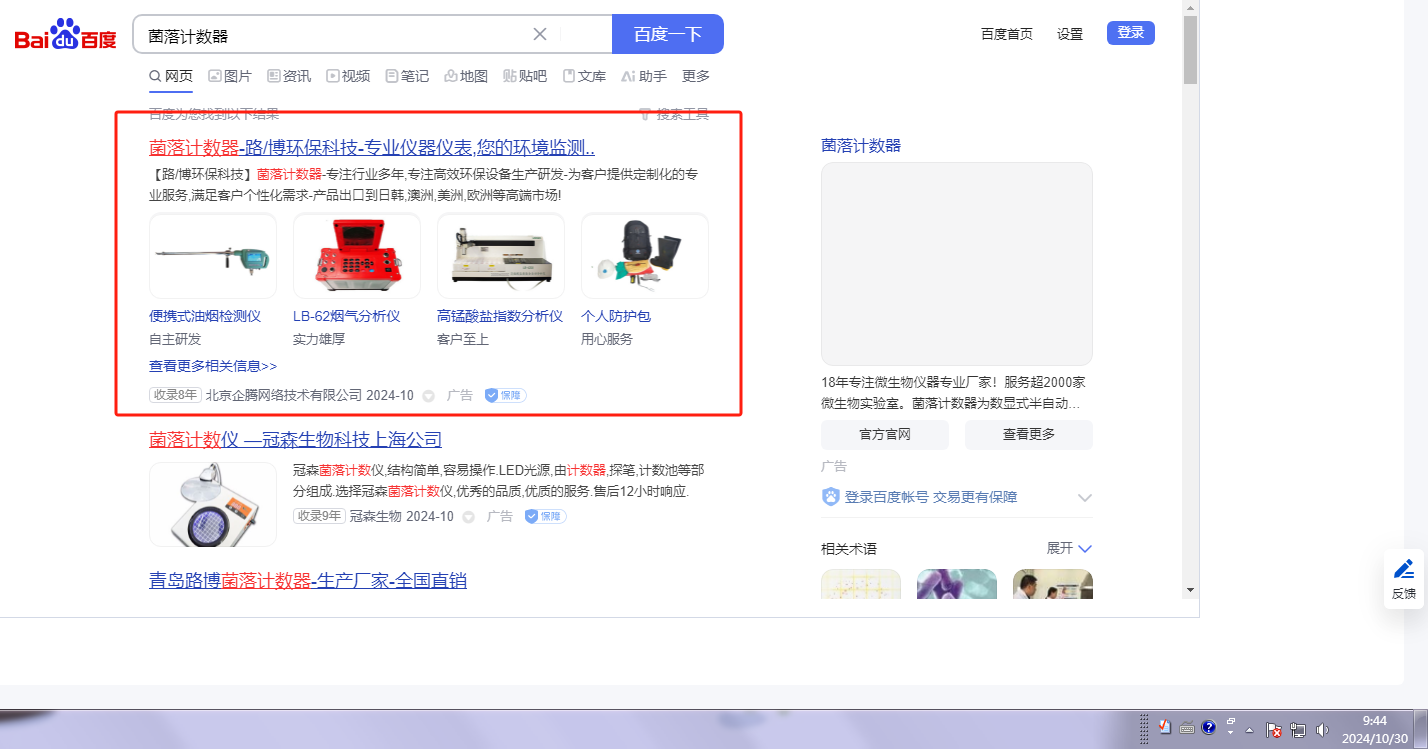Viewport: 1428px width, 749px height.
Task: Click the 官方官网 button
Action: (885, 435)
